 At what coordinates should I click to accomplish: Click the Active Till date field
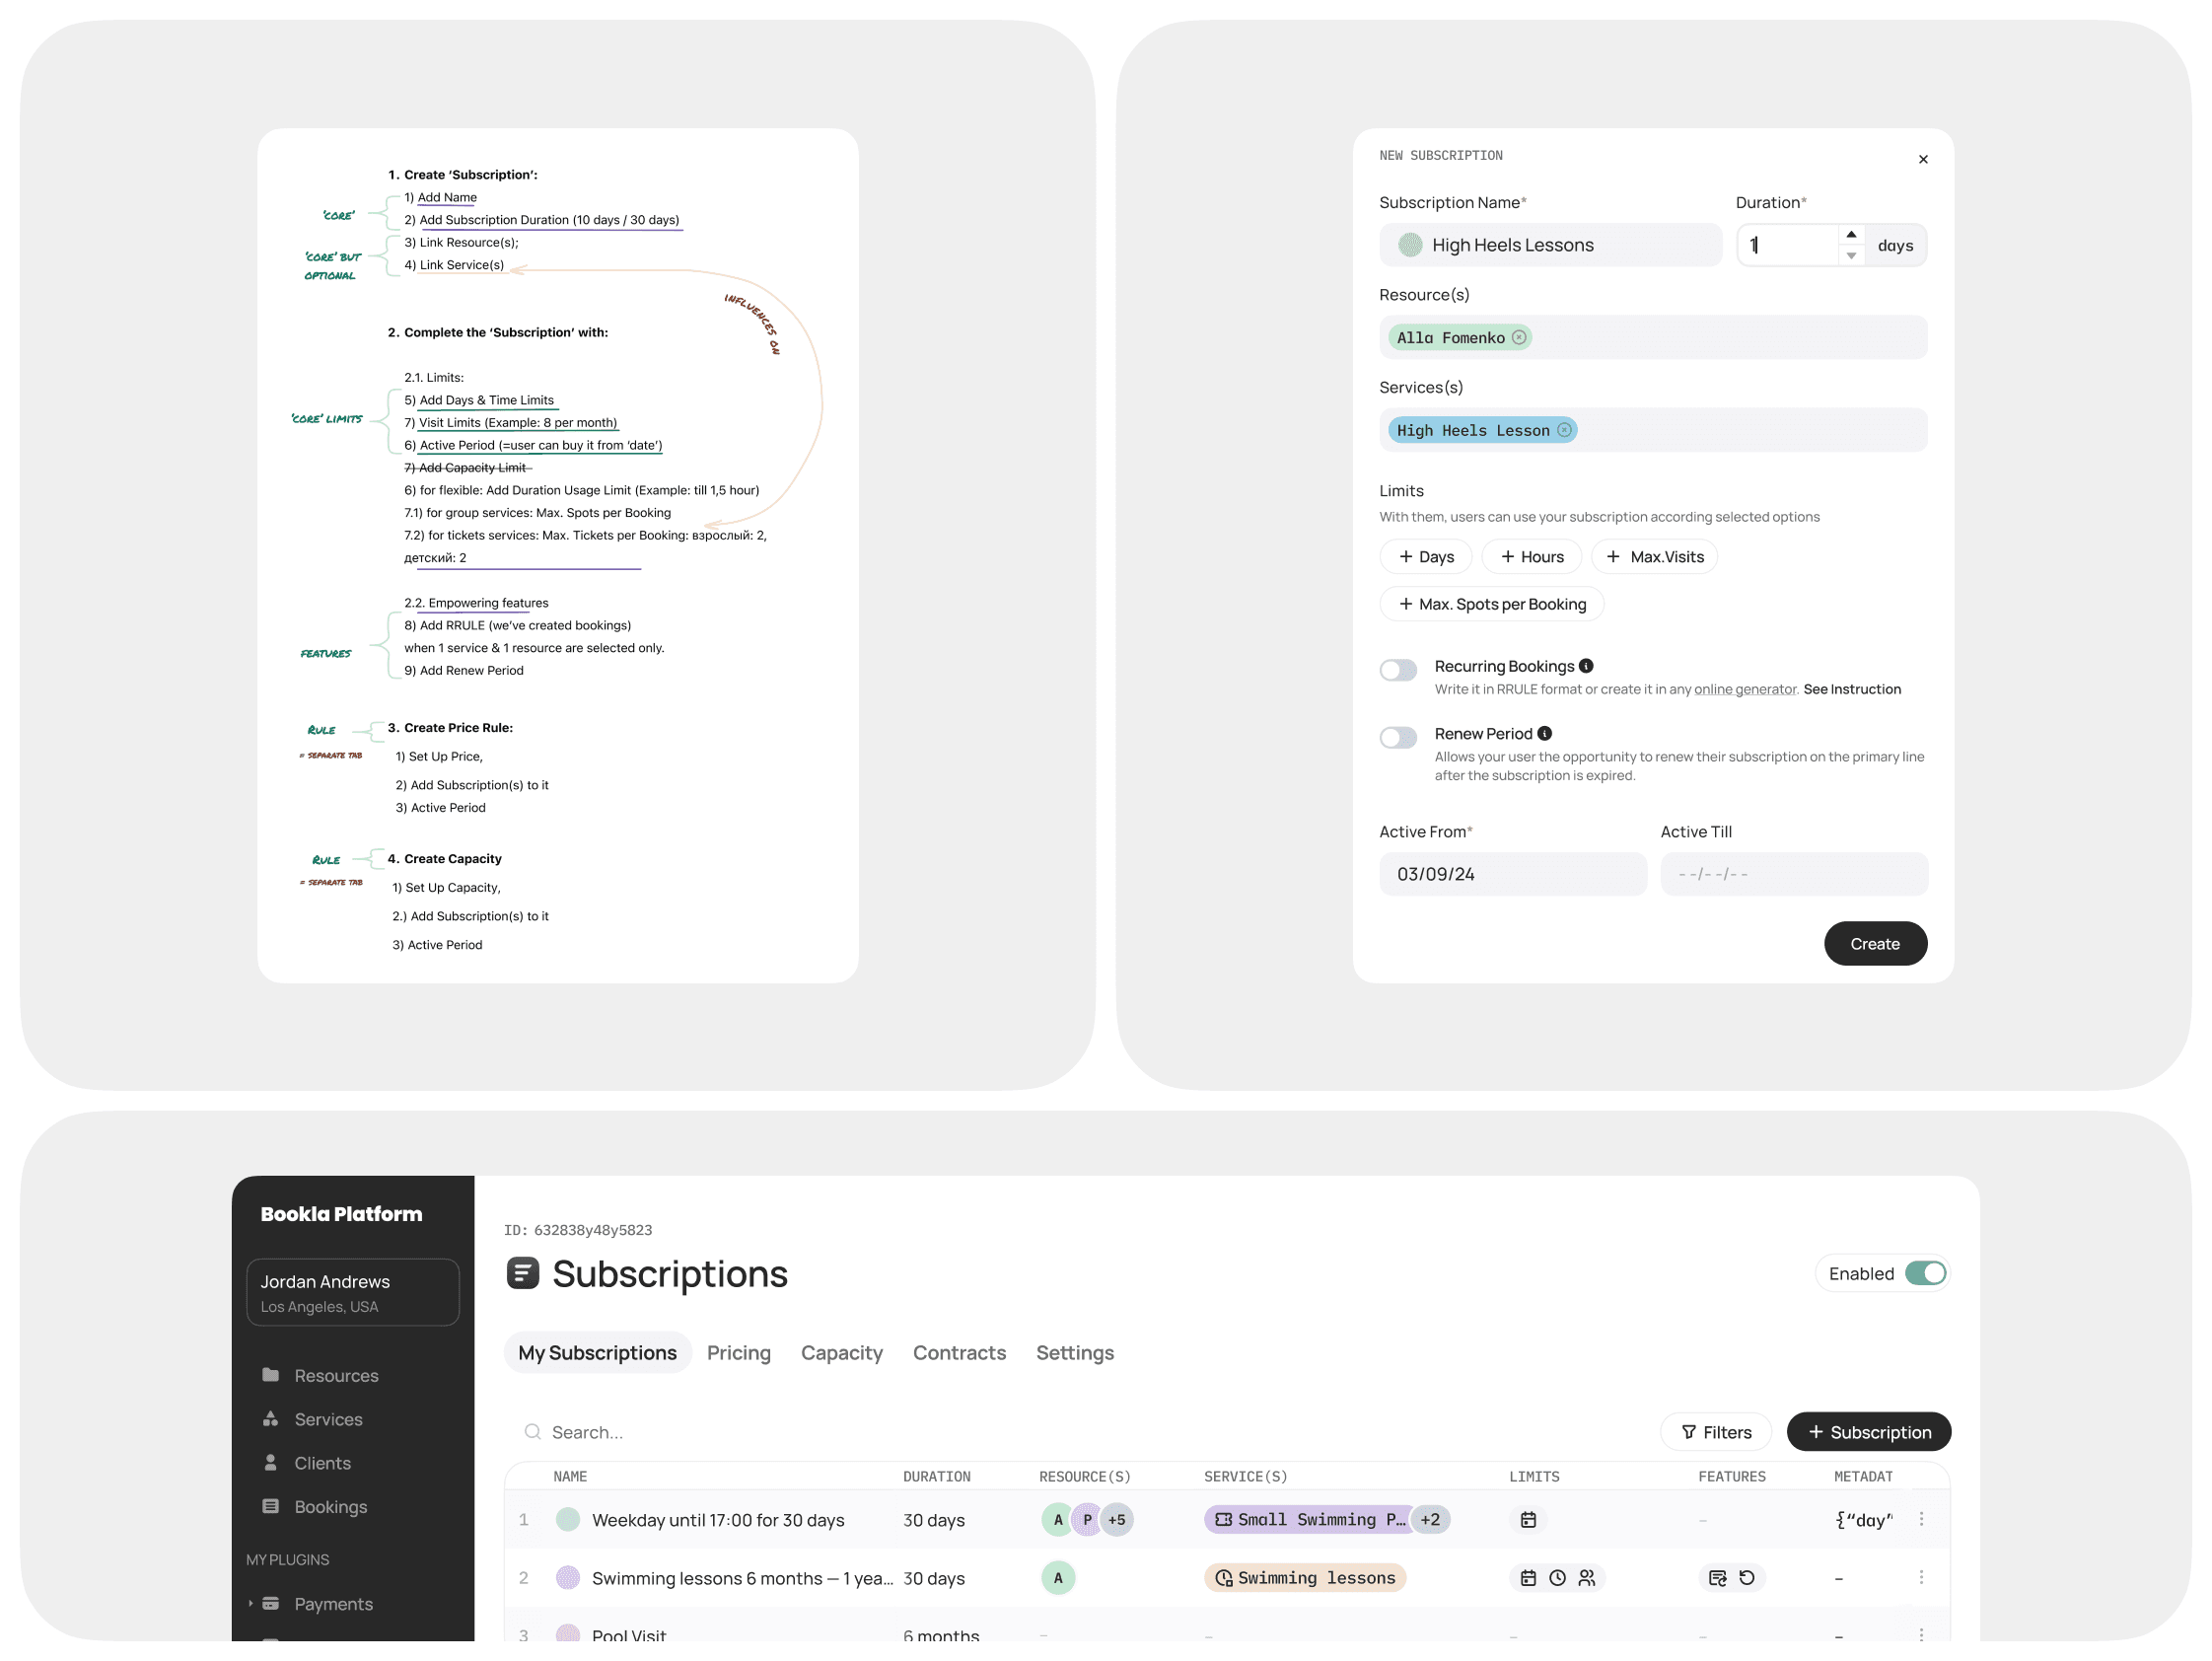coord(1793,874)
